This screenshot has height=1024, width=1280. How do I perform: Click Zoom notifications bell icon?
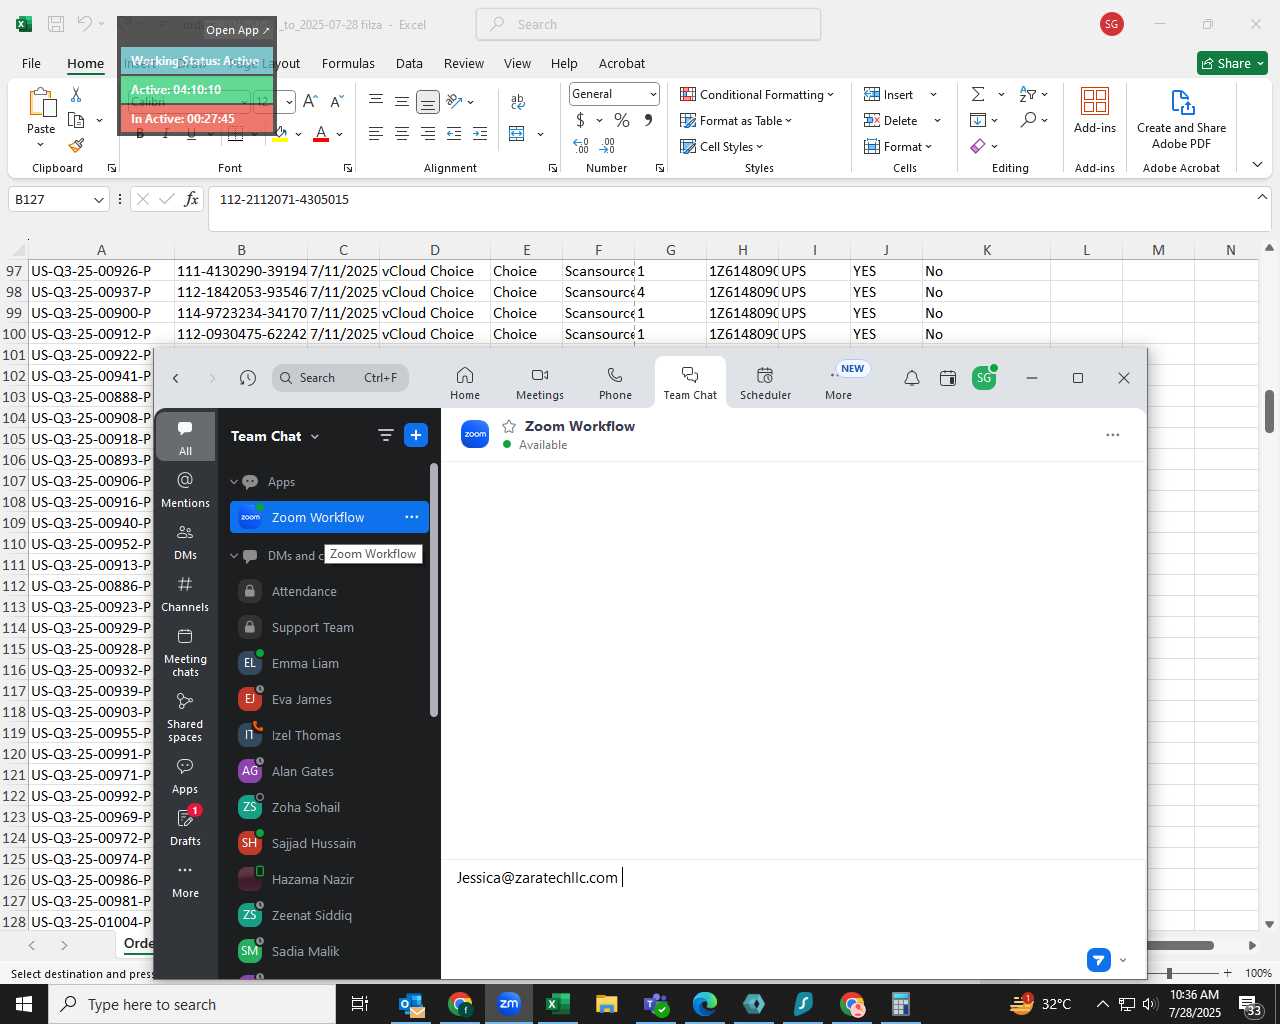911,378
